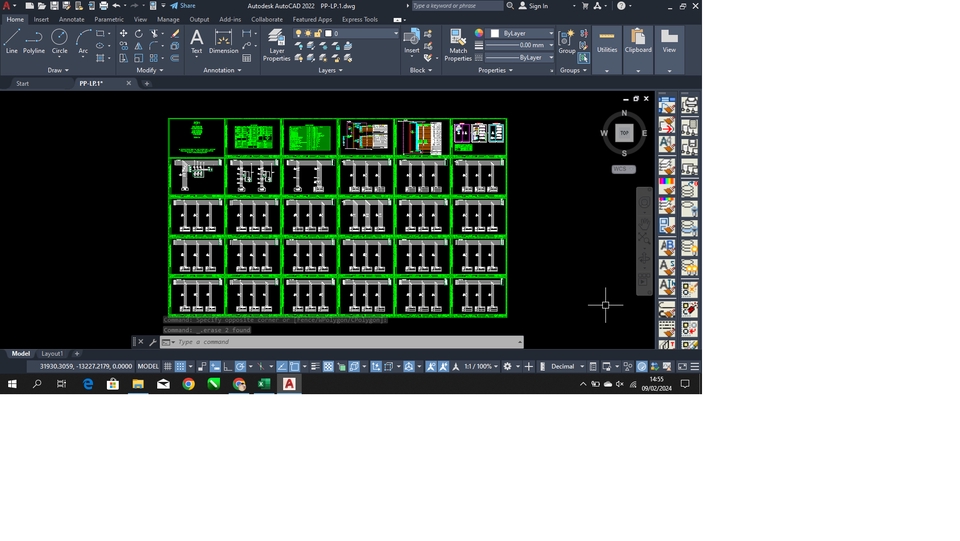Screen dimensions: 960x541
Task: Open the Insert ribbon tab
Action: 41,20
